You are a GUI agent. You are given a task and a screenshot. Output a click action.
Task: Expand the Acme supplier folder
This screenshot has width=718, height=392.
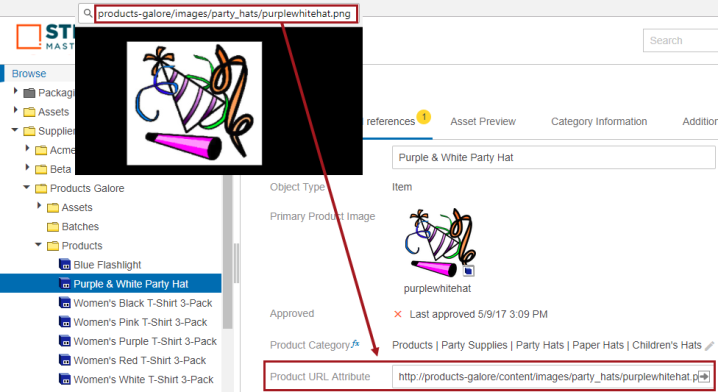(27, 149)
